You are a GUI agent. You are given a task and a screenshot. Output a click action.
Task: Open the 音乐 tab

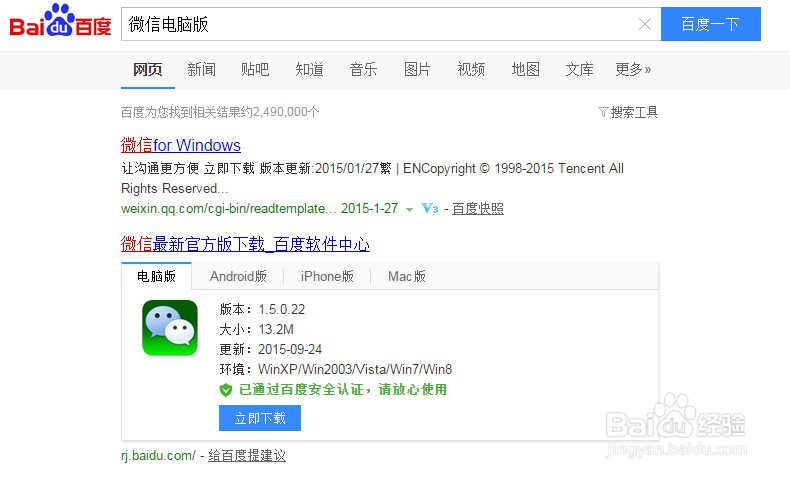click(363, 70)
